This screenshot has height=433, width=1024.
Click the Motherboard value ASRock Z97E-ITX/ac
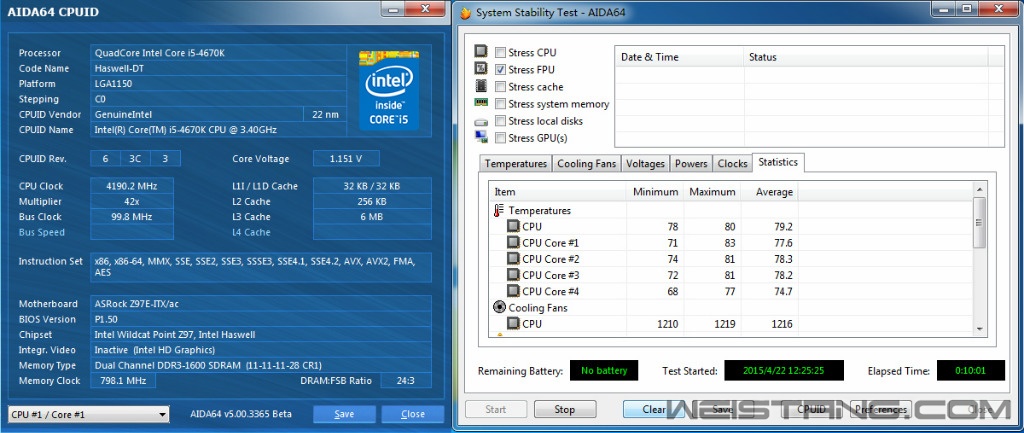(261, 304)
